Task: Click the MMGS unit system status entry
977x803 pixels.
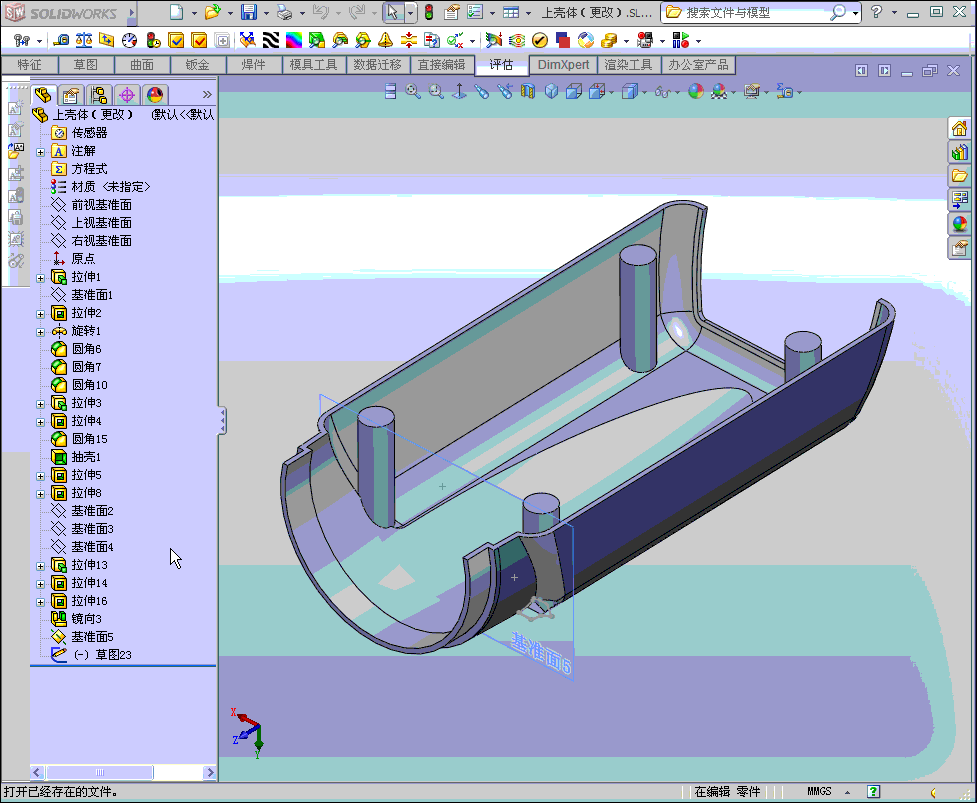Action: click(x=819, y=791)
